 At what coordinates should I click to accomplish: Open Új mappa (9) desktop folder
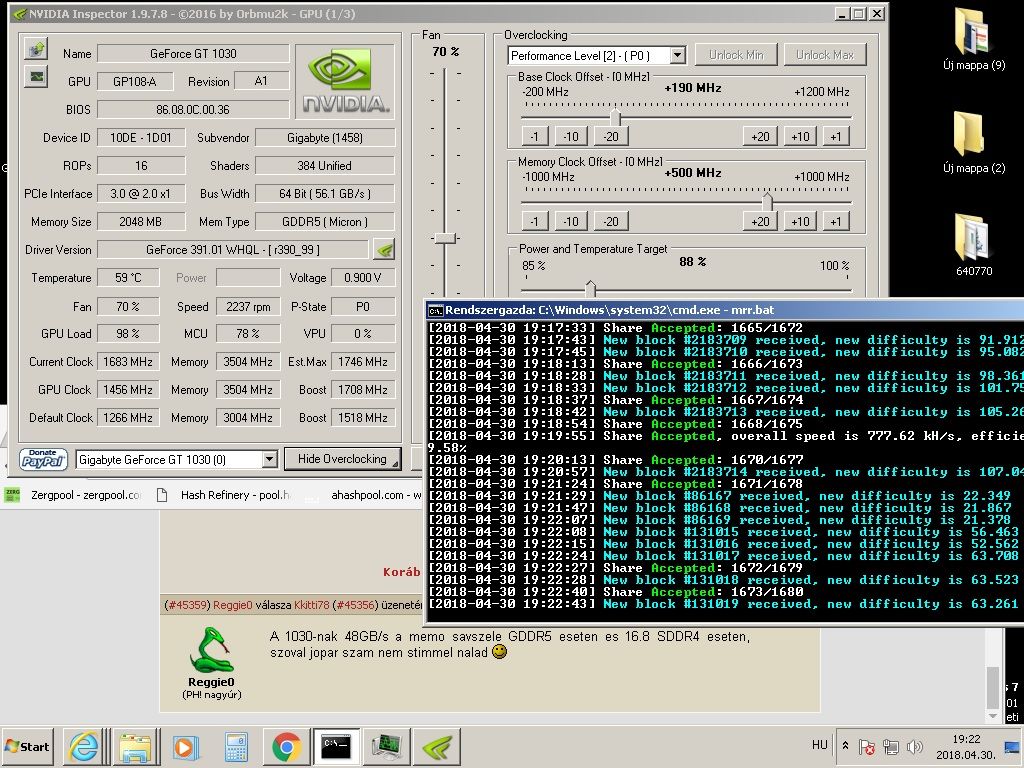click(974, 40)
